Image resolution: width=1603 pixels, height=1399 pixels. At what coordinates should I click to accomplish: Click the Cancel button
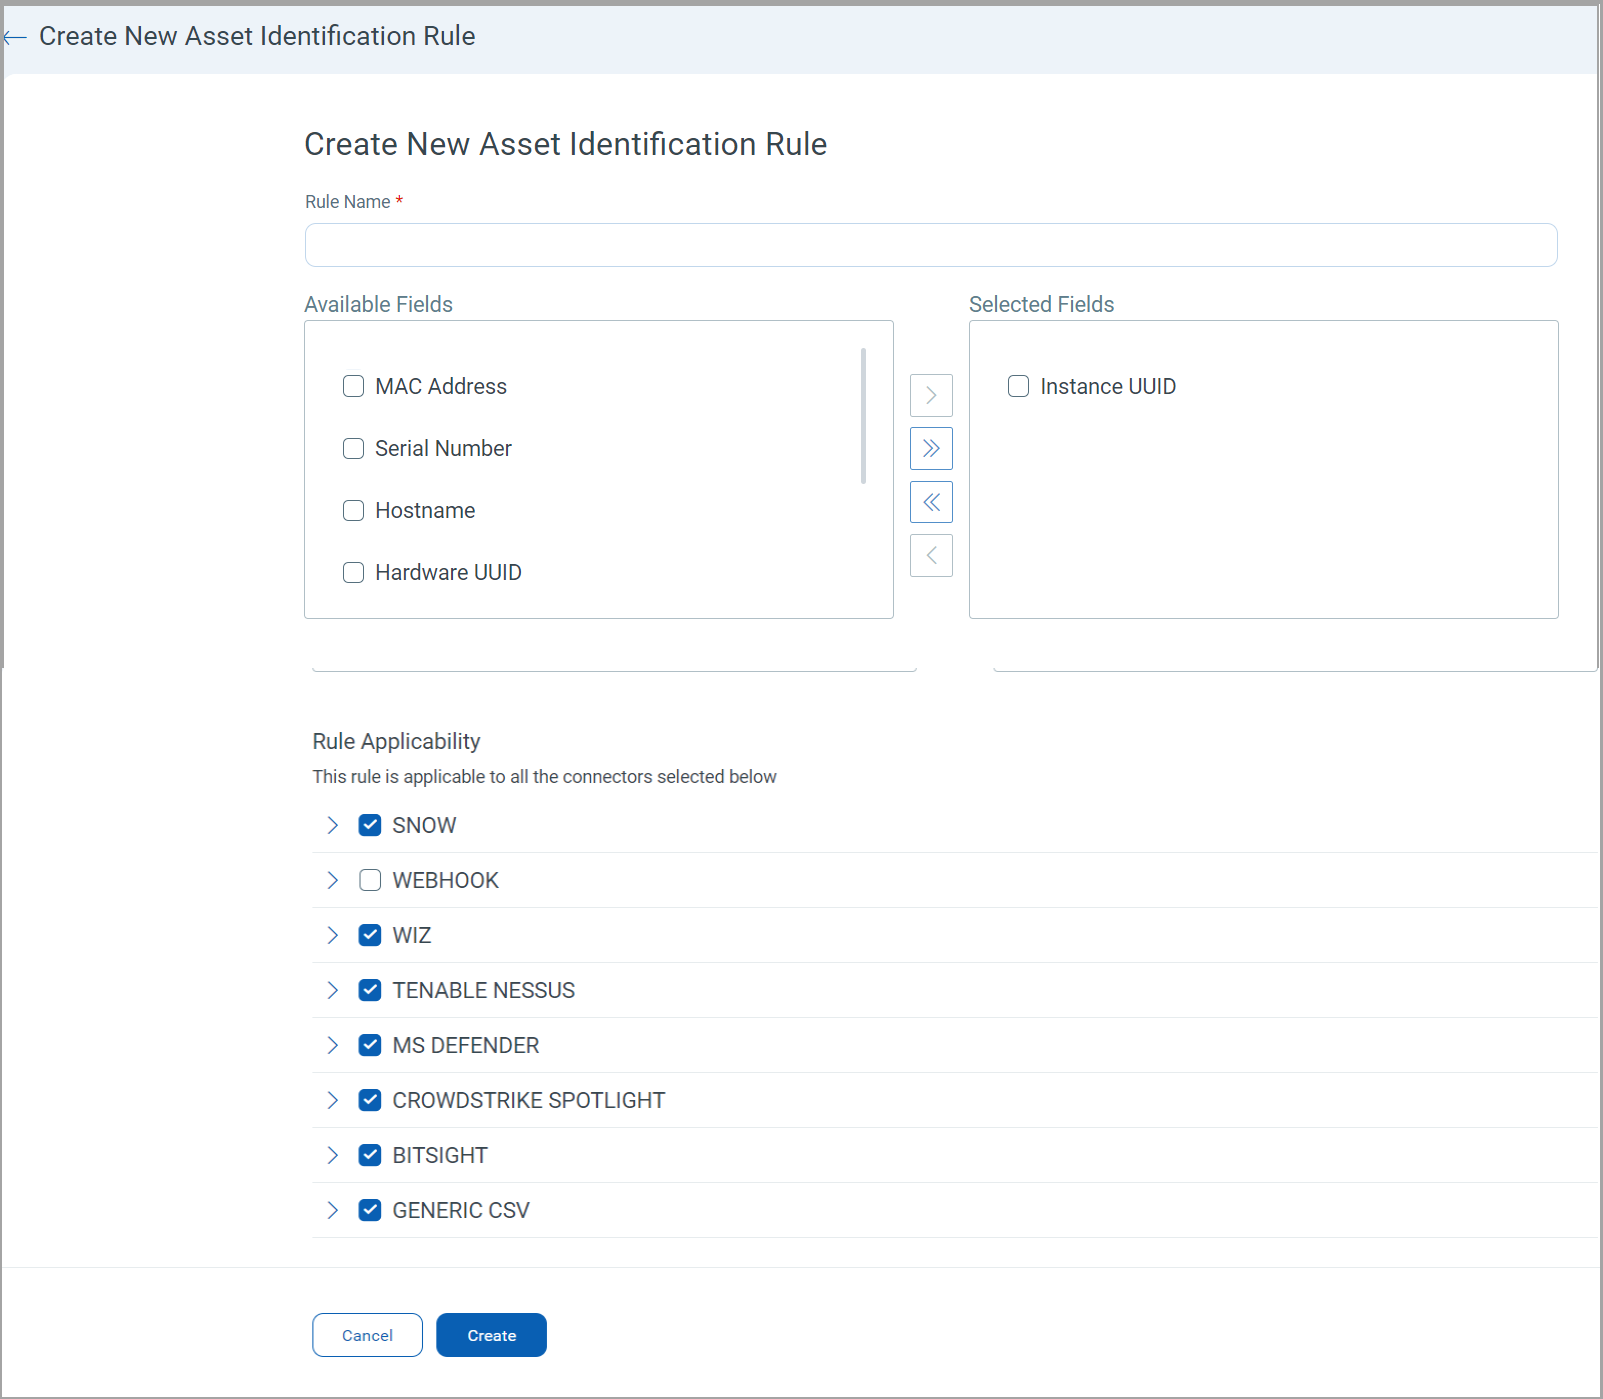click(367, 1335)
